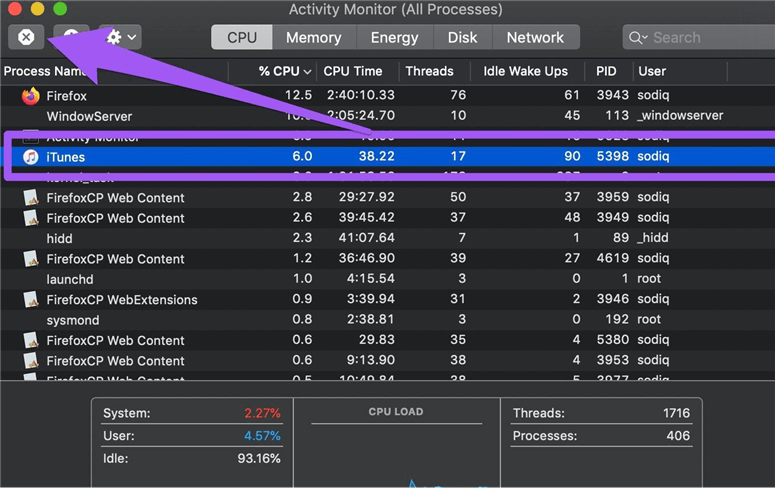Click the FirefoxCP WebExtensions document icon
The image size is (775, 489).
tap(31, 299)
